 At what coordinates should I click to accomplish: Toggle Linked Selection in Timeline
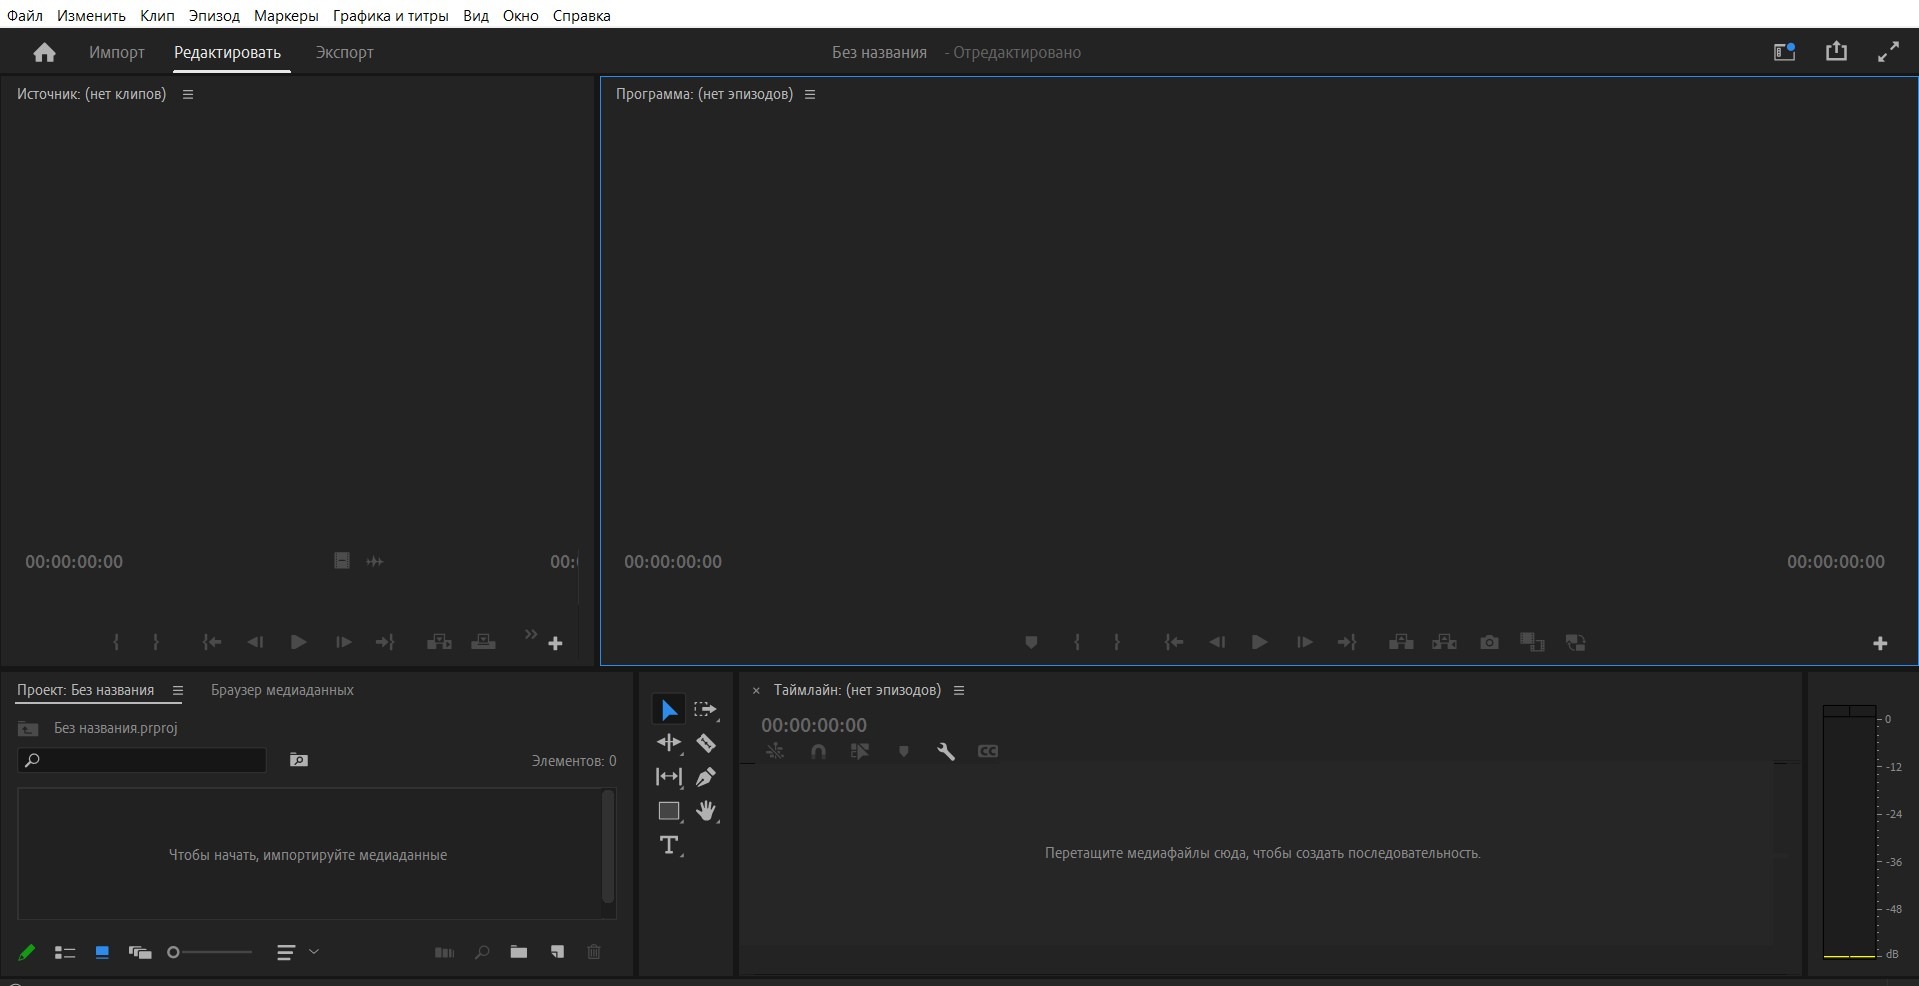(860, 751)
